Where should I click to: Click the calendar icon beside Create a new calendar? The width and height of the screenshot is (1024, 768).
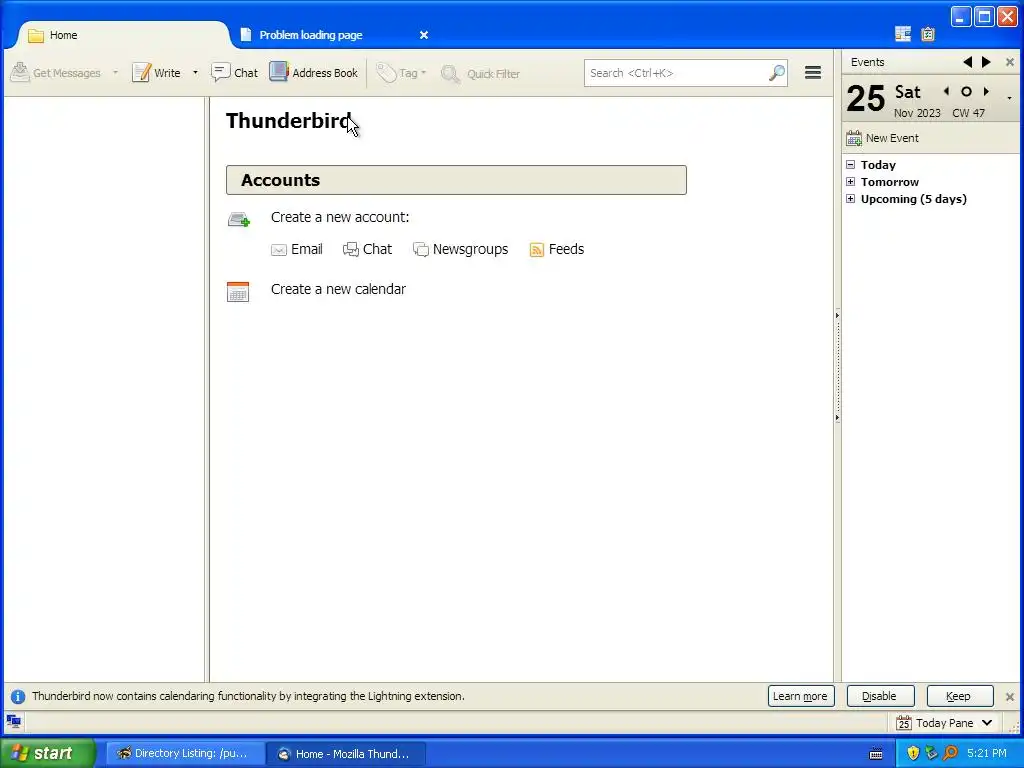pos(238,291)
